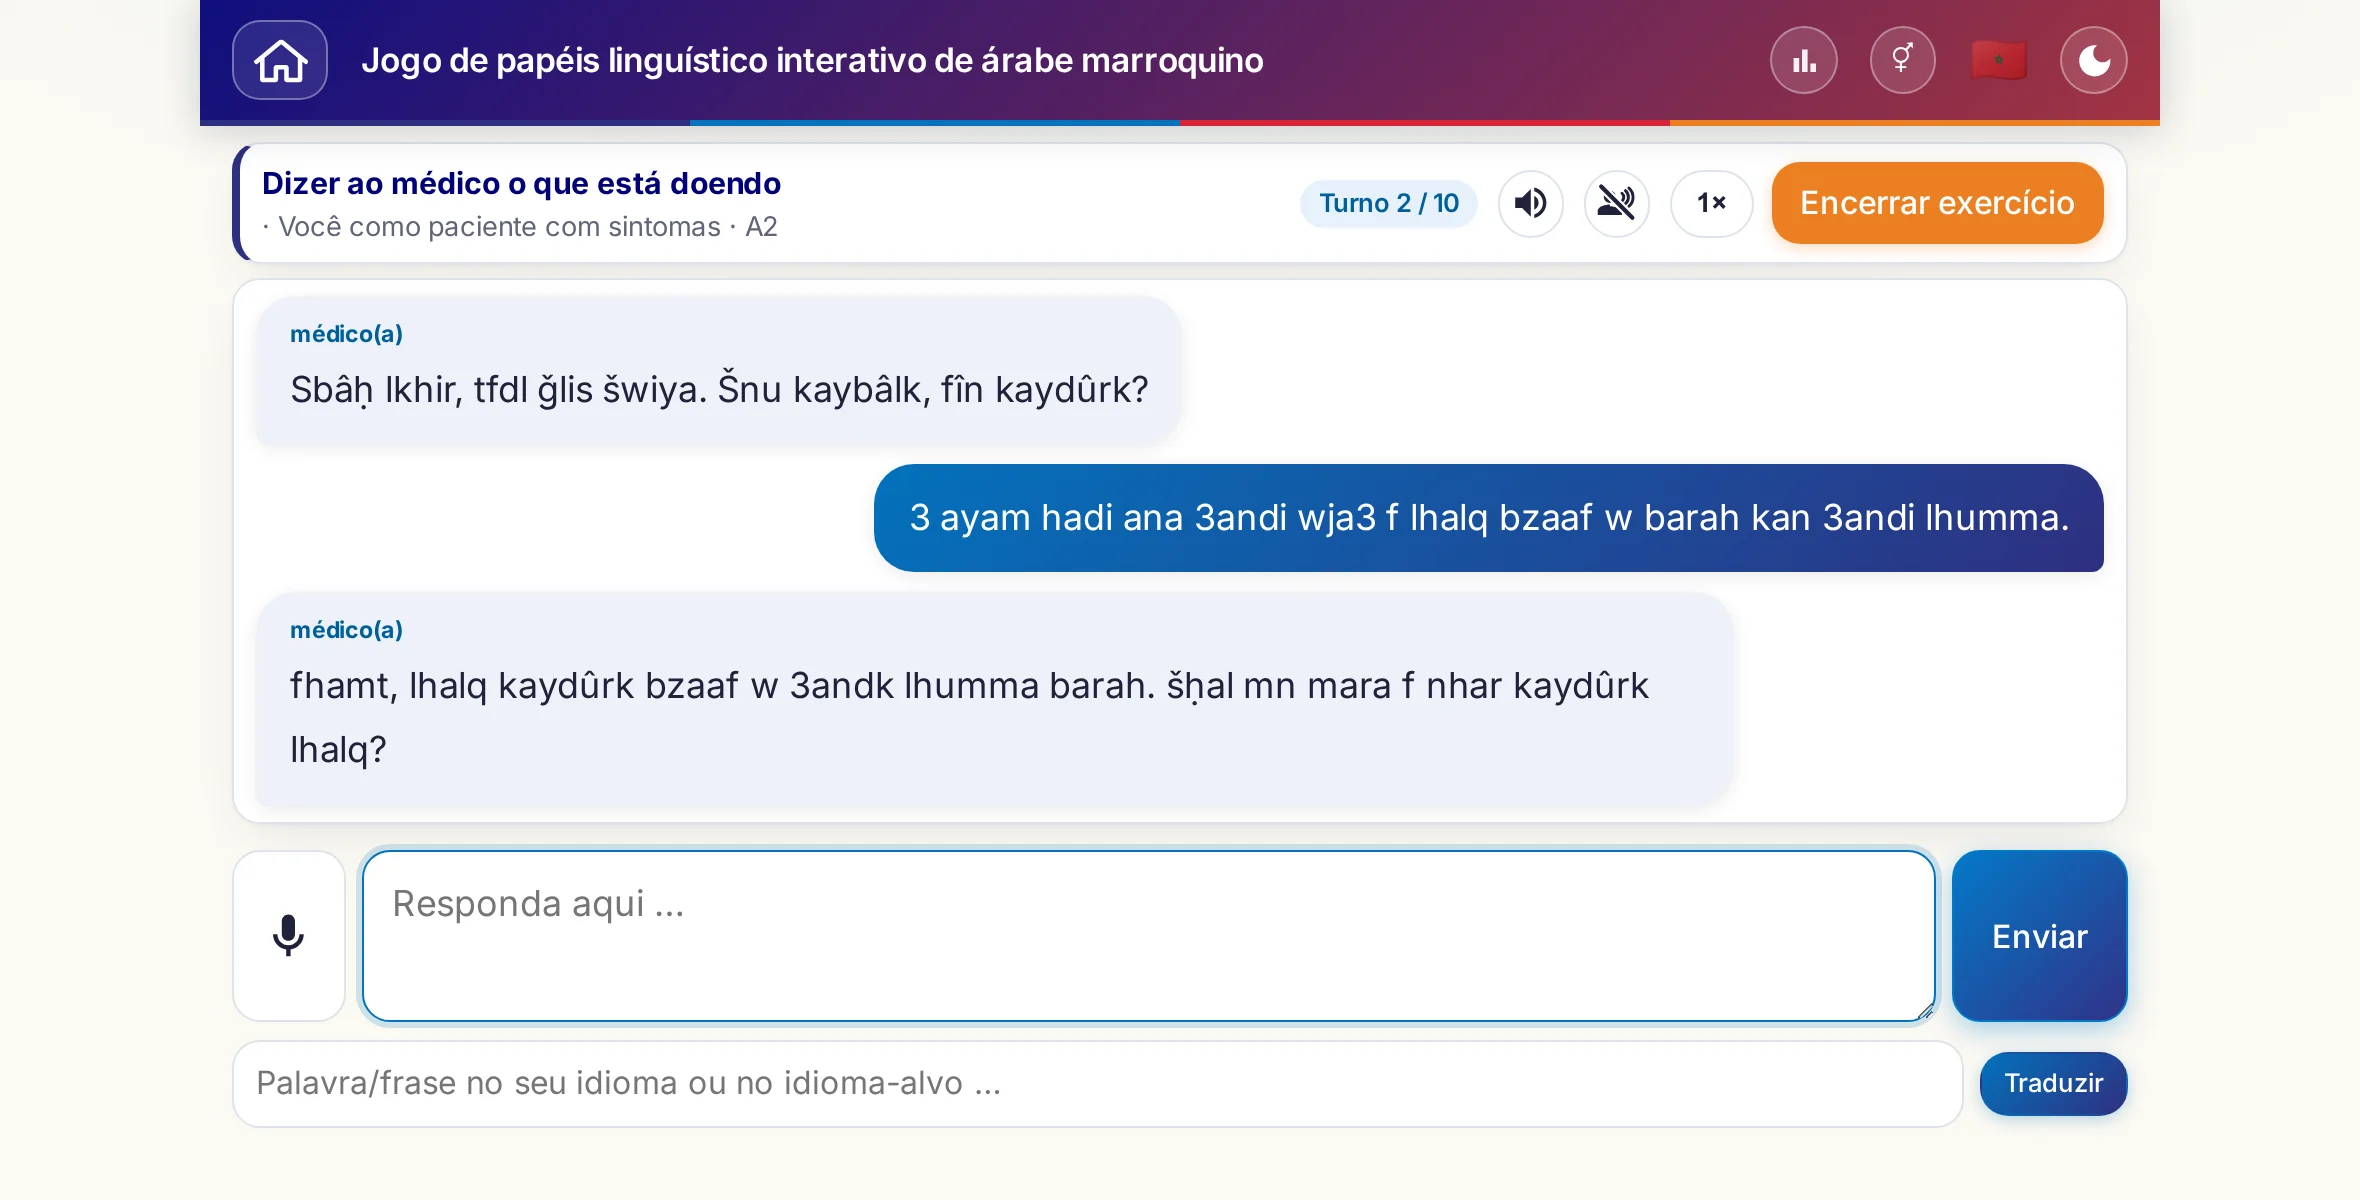This screenshot has height=1200, width=2360.
Task: Click Encerrar exercício button
Action: click(1937, 203)
